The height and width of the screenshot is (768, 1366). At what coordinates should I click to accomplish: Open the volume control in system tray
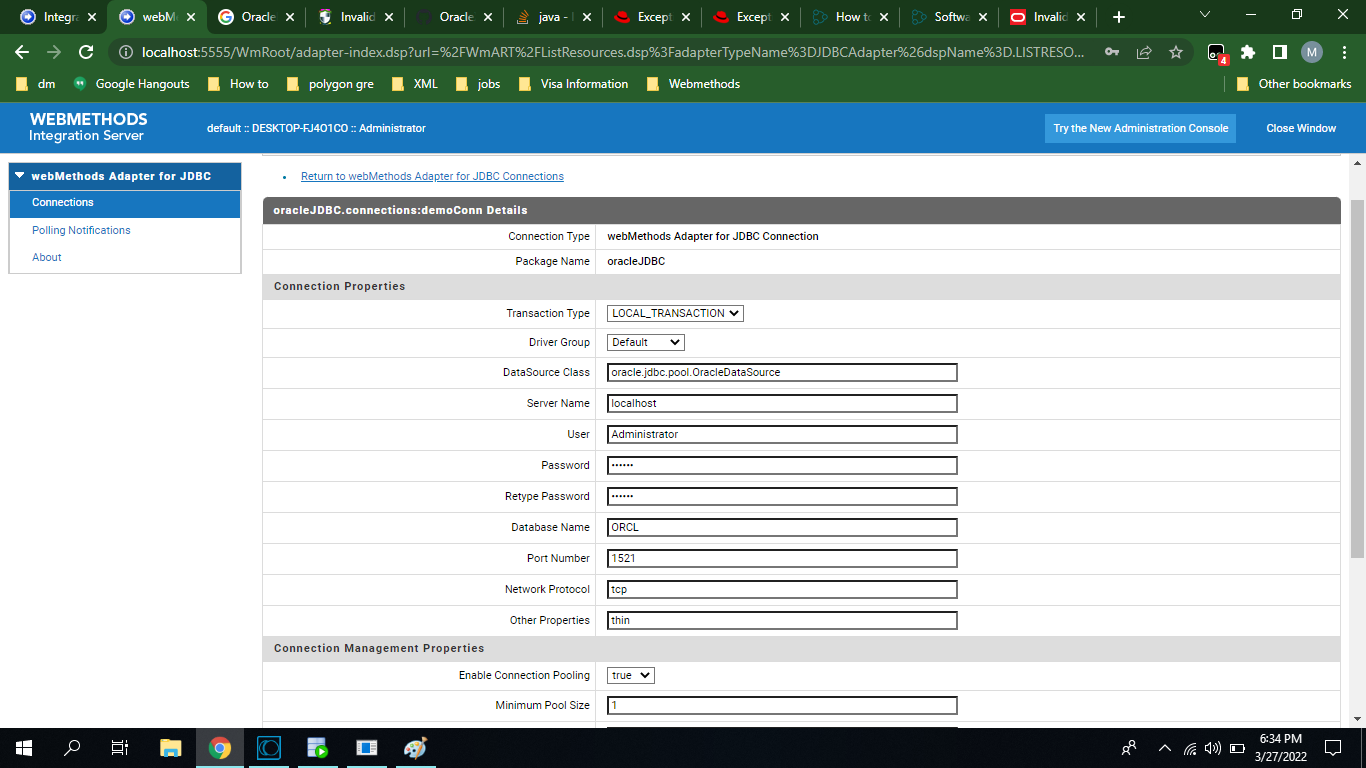coord(1213,747)
